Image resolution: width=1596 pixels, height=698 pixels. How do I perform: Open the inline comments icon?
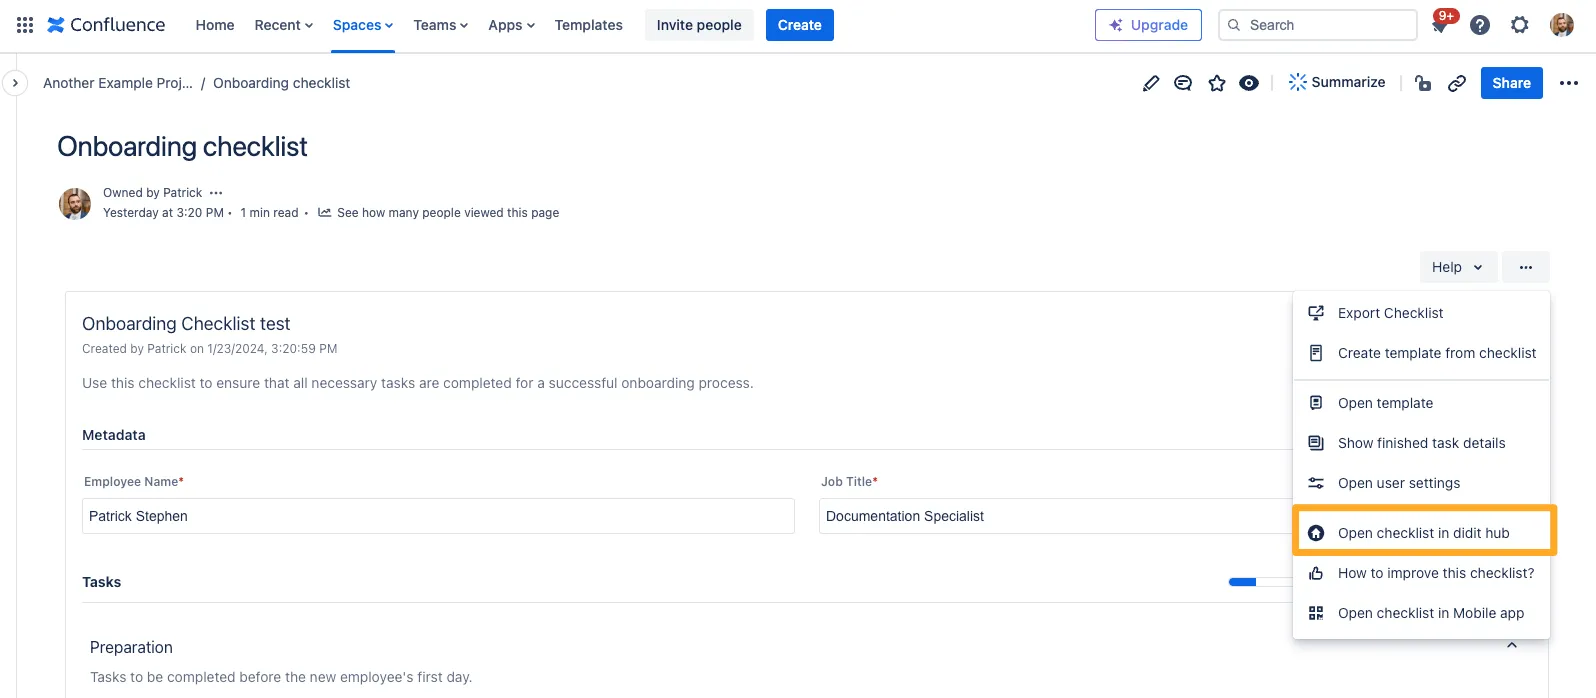pyautogui.click(x=1183, y=83)
